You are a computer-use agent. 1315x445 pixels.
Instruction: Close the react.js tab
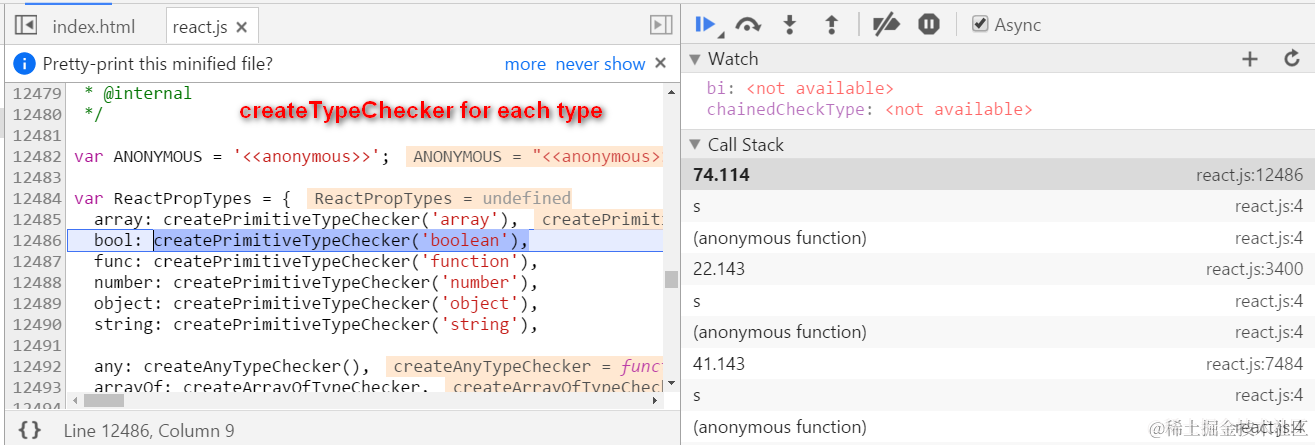242,27
